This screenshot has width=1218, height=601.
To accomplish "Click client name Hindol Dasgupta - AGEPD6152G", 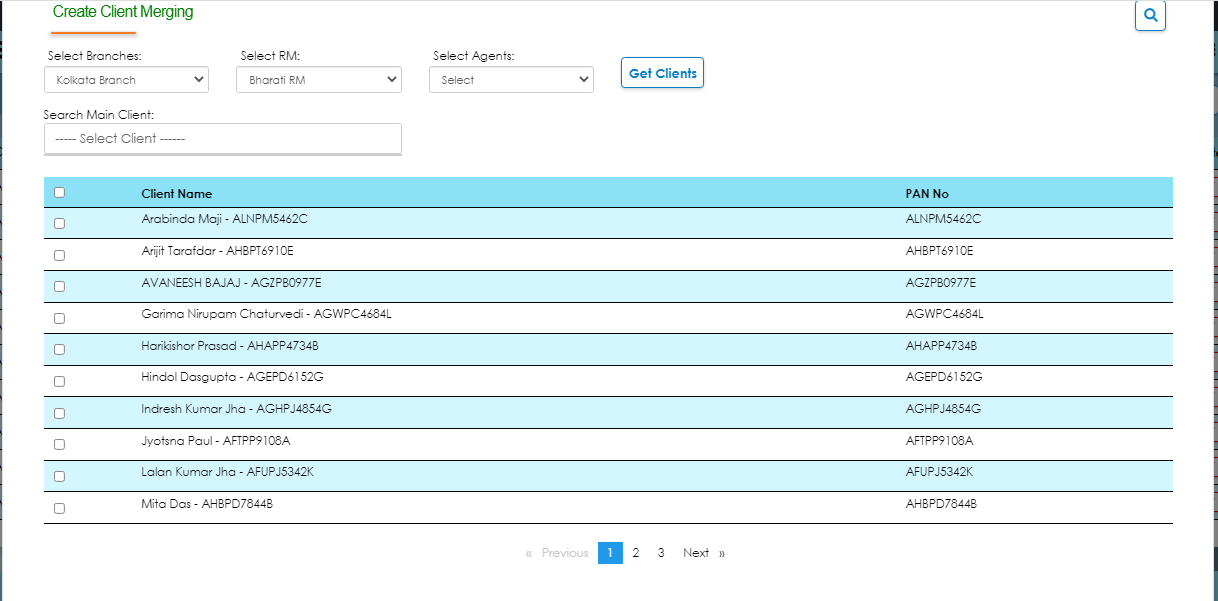I will [233, 377].
